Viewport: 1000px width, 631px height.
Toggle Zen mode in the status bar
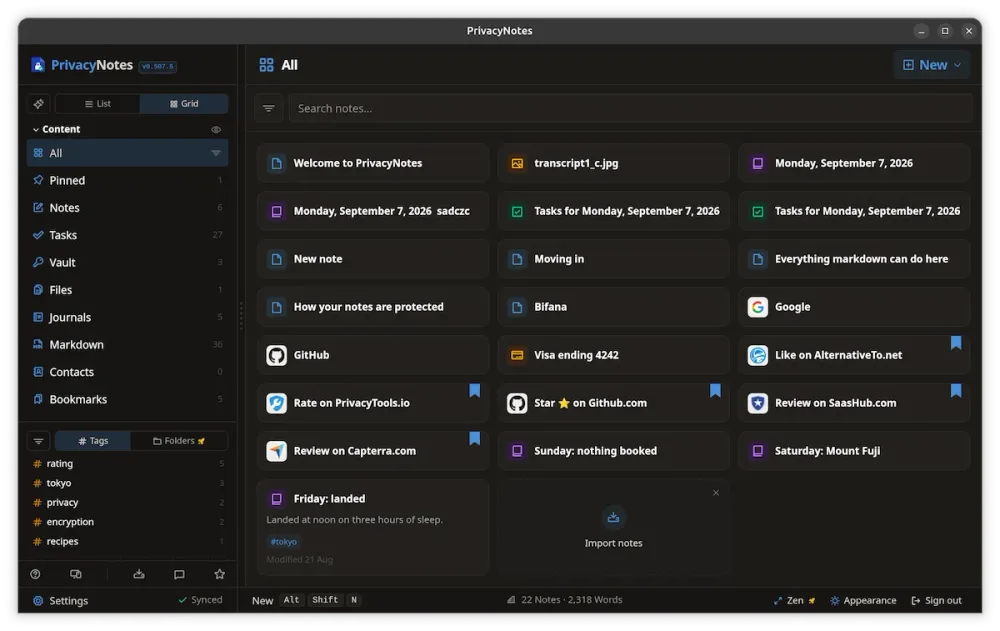pos(794,600)
